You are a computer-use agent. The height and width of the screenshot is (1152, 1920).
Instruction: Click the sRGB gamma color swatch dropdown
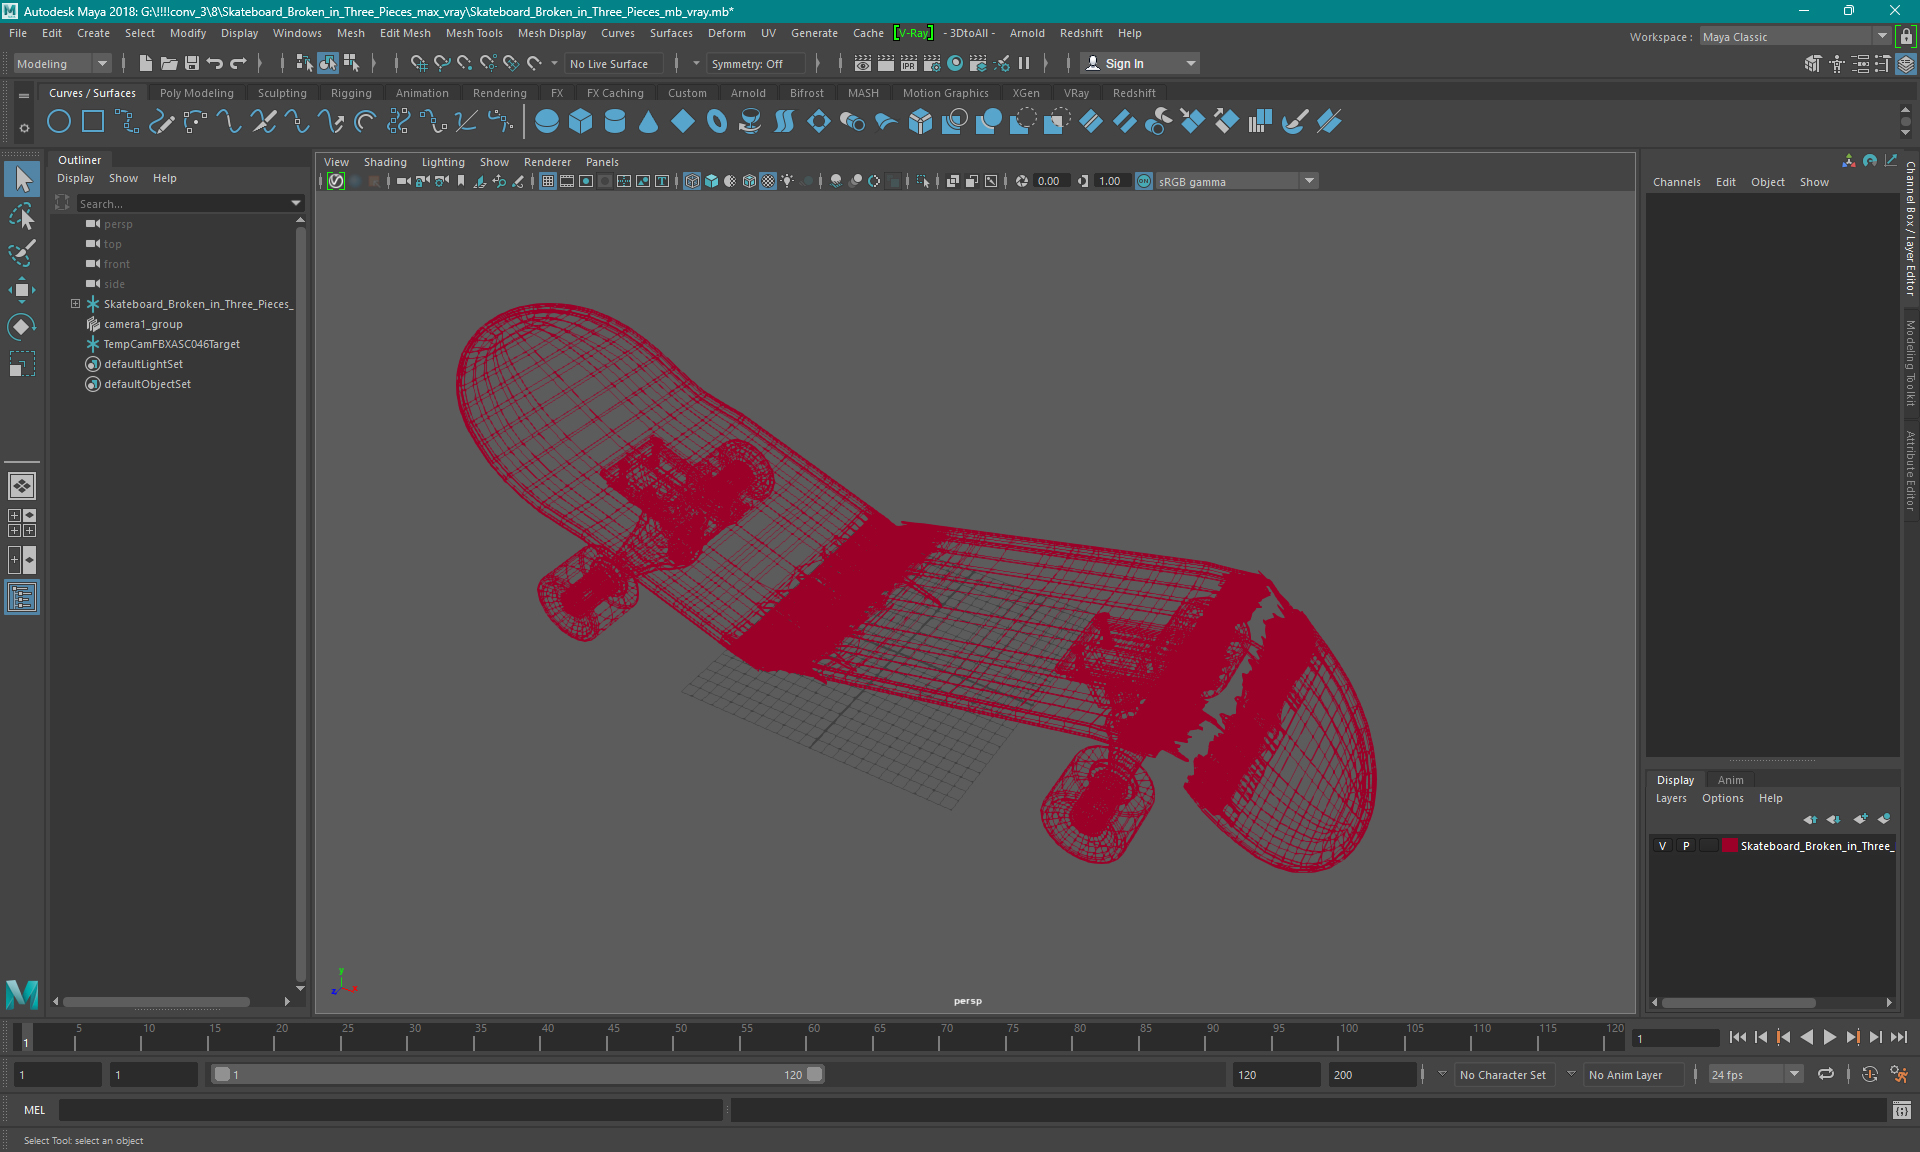1308,180
